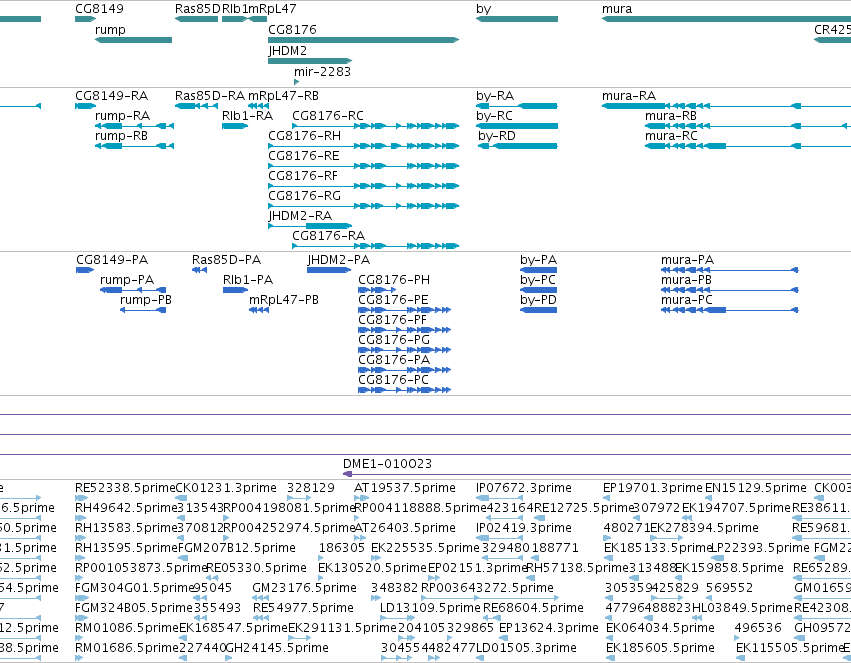This screenshot has width=851, height=663.
Task: Select the CG8149-PA protein feature
Action: 85,270
